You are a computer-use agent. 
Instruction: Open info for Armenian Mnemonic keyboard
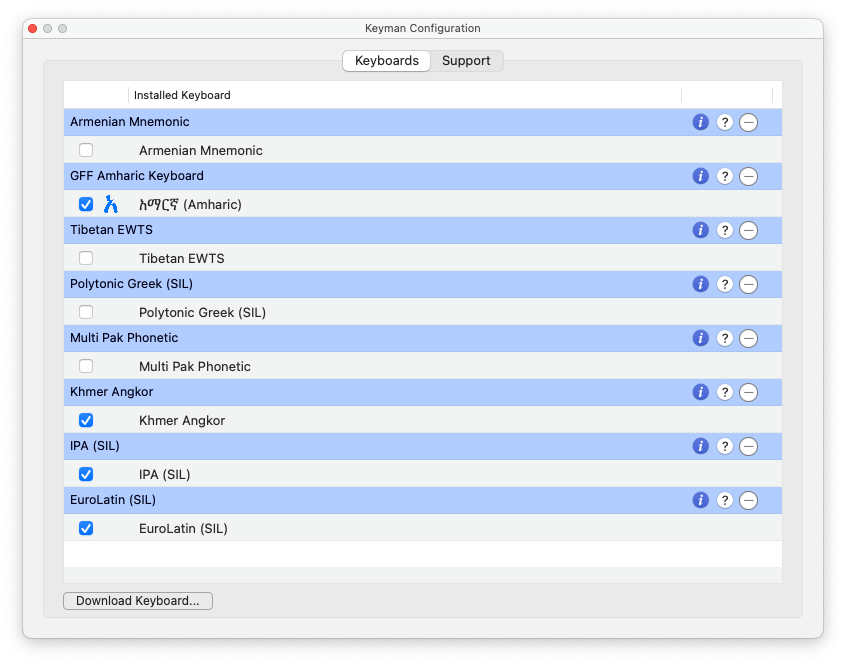coord(700,122)
